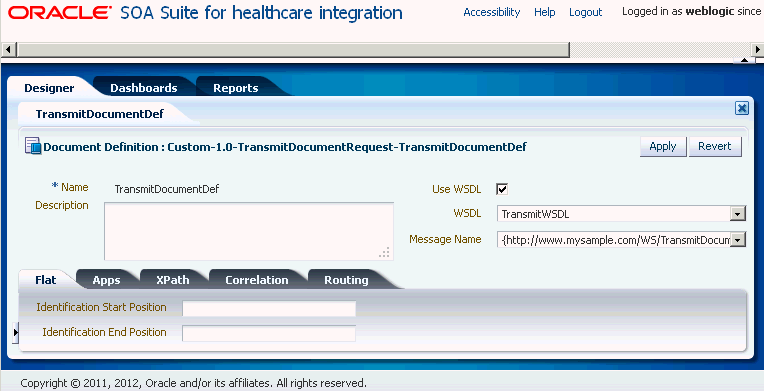Click the Document Definition title text

285,147
